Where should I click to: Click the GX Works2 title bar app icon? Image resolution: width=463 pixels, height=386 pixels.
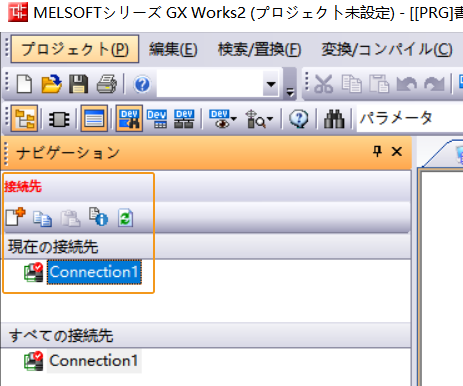(18, 12)
